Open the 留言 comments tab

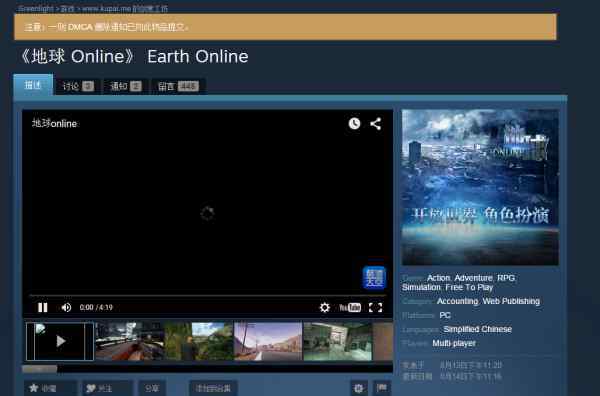tap(178, 86)
